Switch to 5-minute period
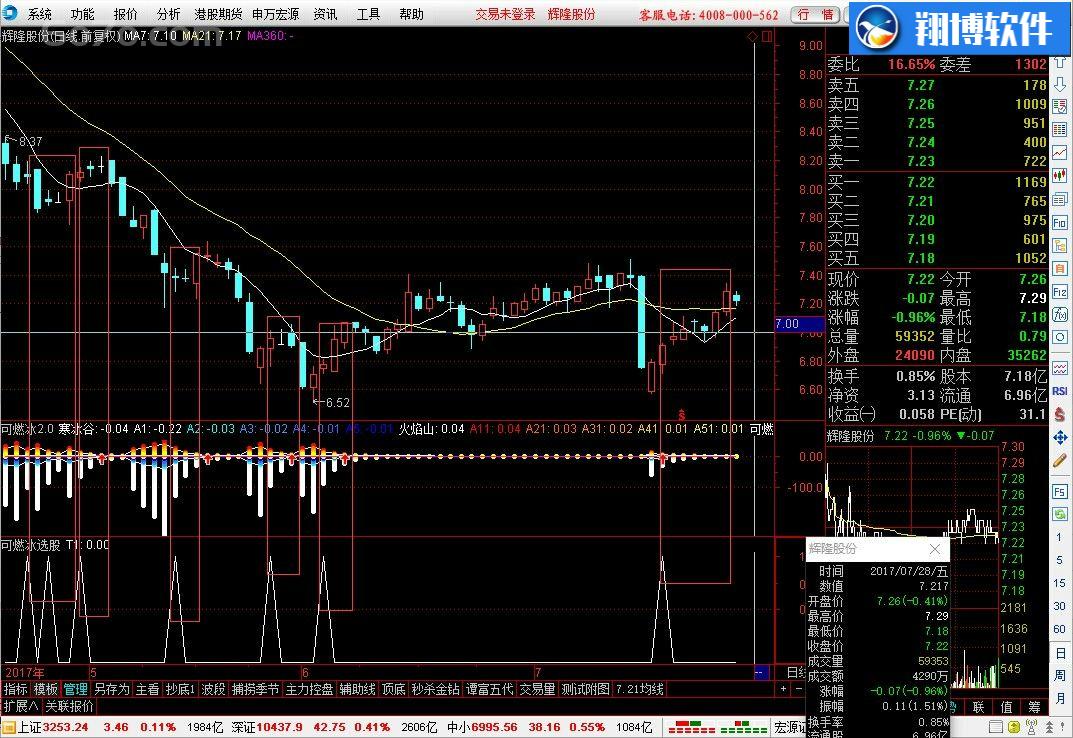Viewport: 1073px width, 738px height. pyautogui.click(x=1060, y=560)
